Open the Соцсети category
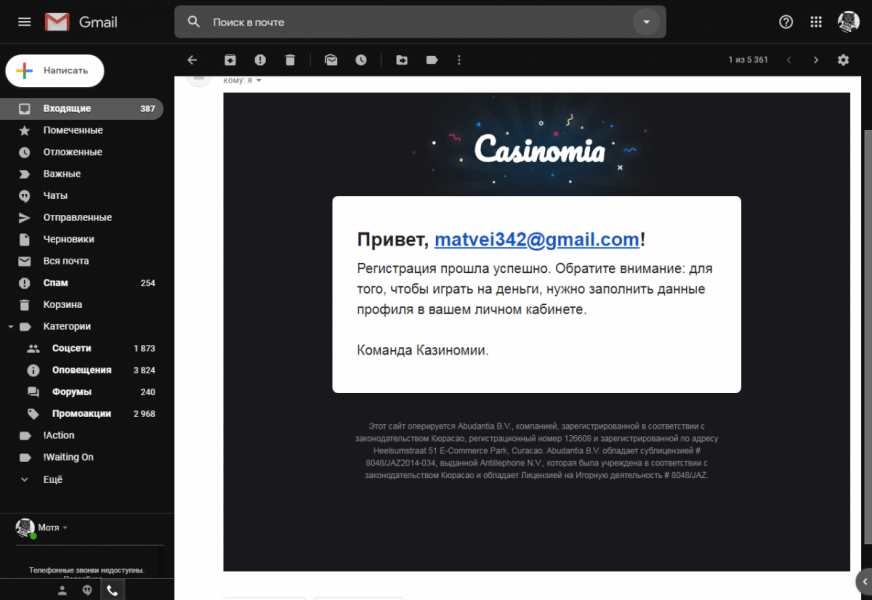The image size is (872, 600). (81, 348)
